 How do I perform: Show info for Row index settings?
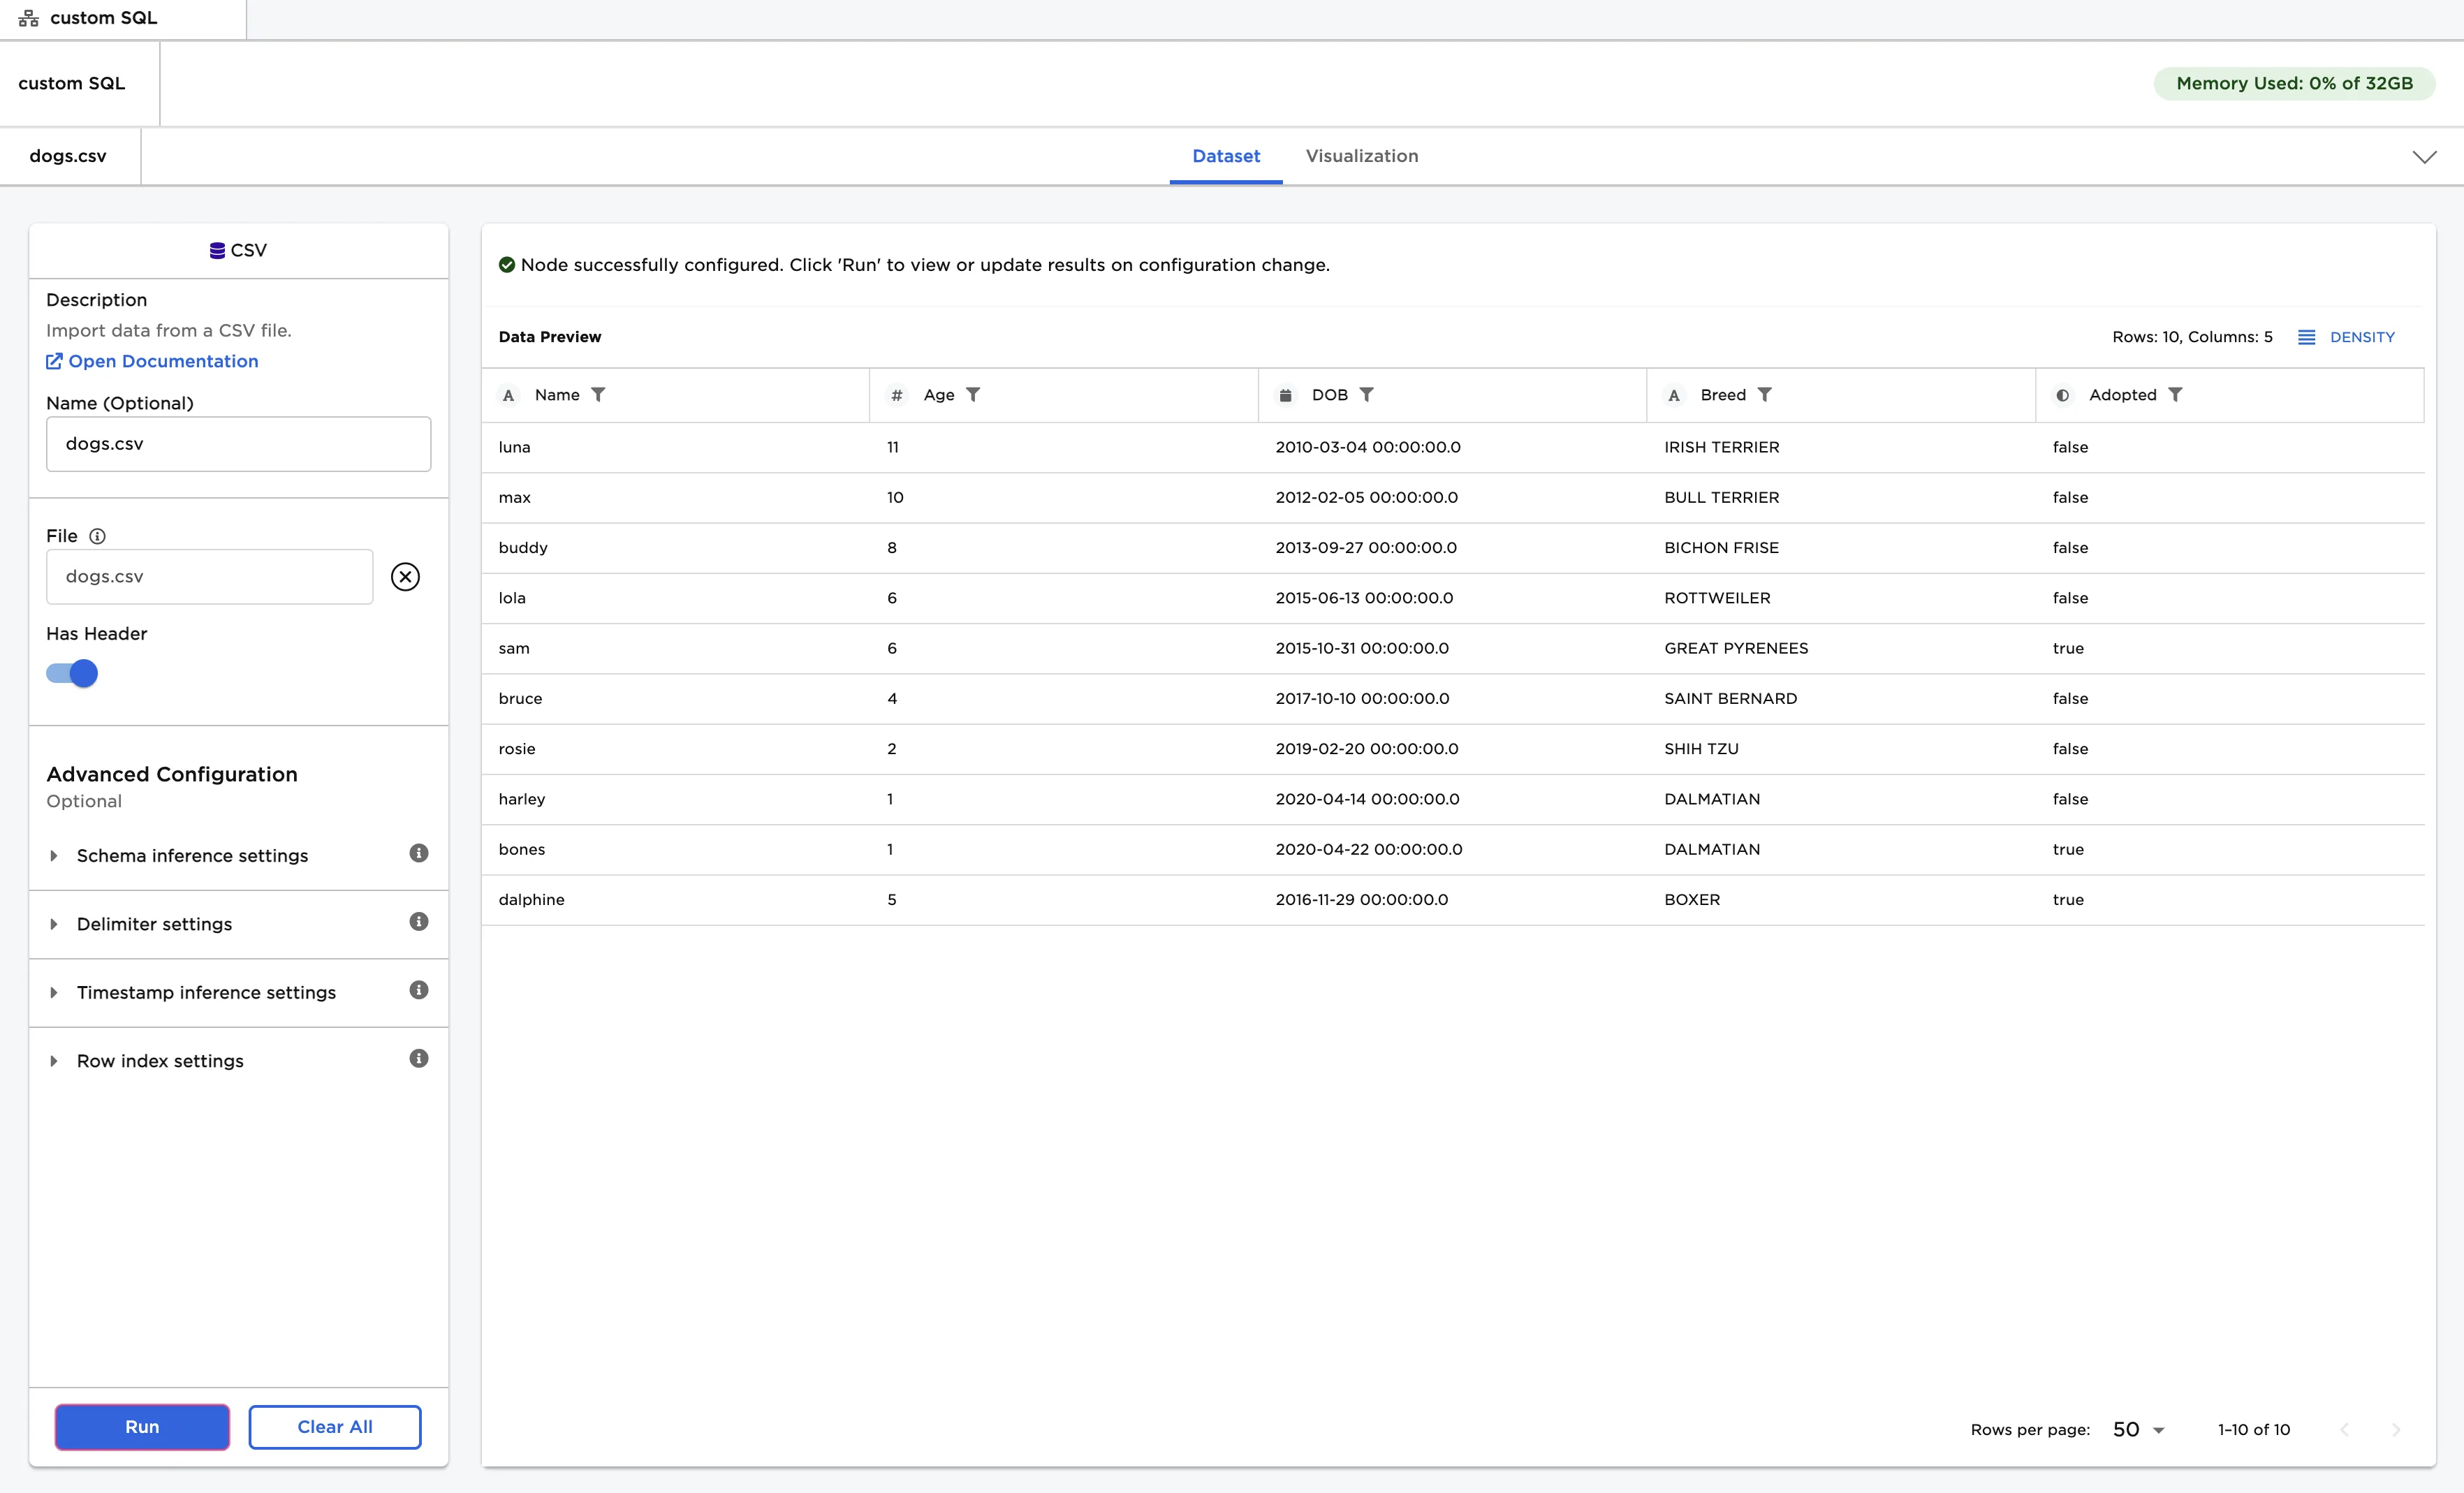tap(418, 1058)
